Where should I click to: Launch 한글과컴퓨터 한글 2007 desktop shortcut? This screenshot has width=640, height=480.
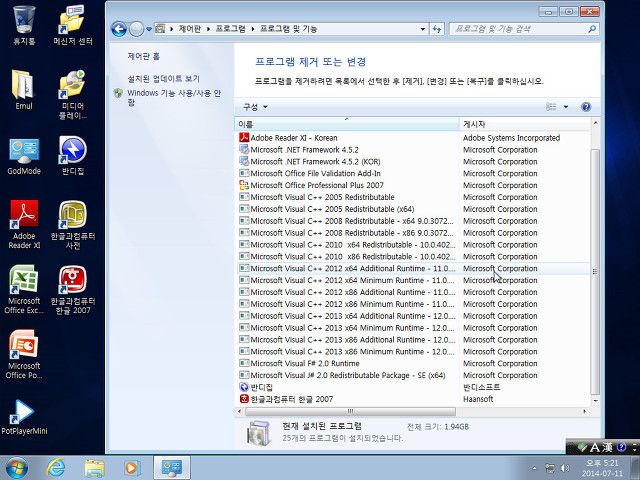[73, 289]
